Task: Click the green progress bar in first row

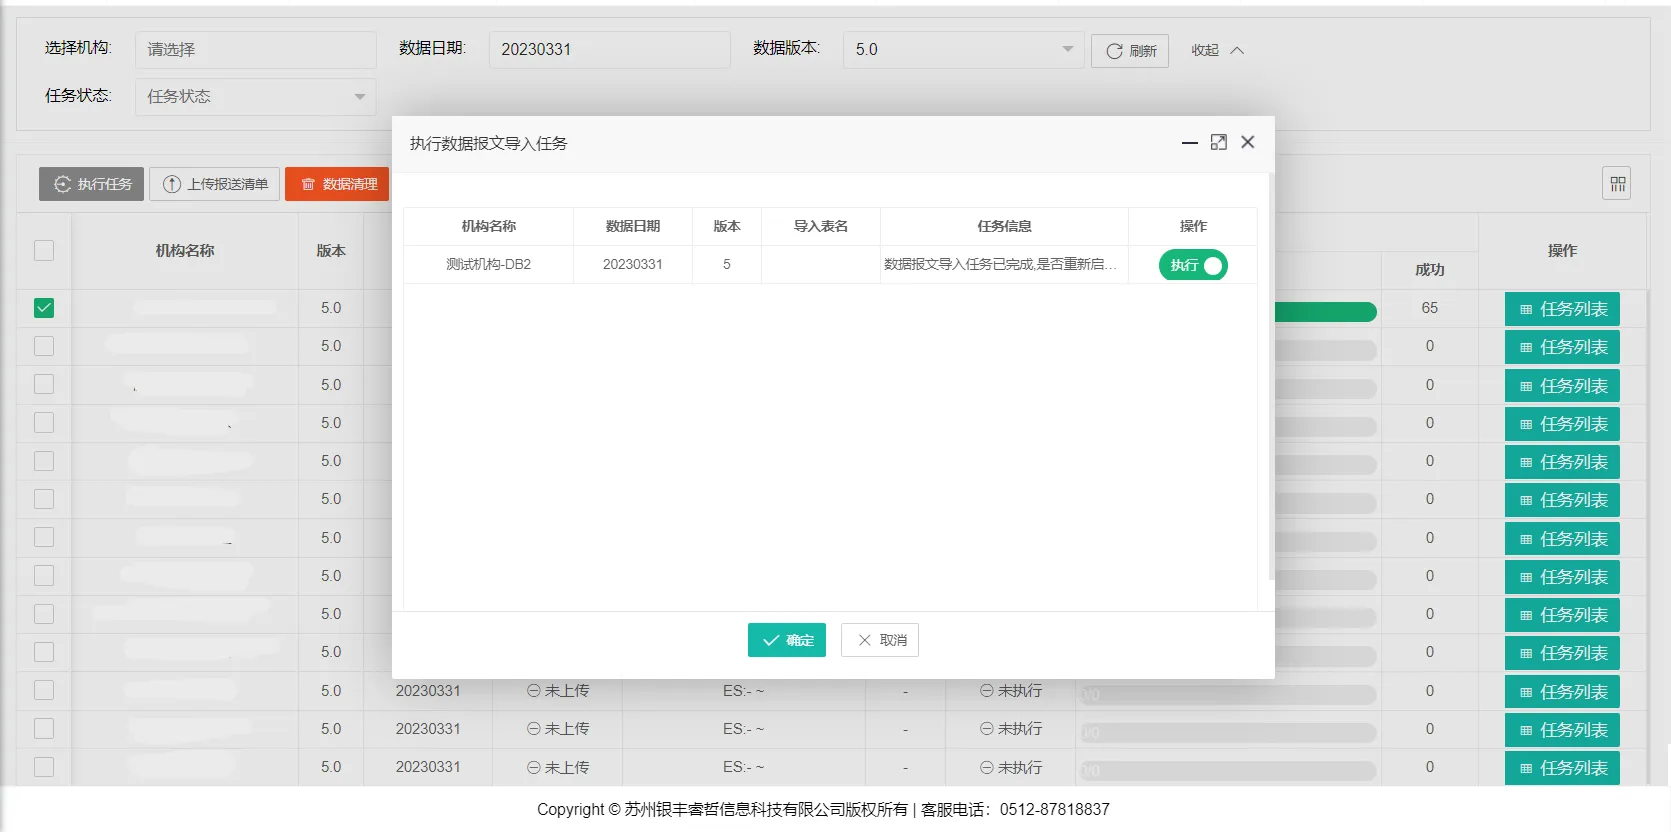Action: (1325, 312)
